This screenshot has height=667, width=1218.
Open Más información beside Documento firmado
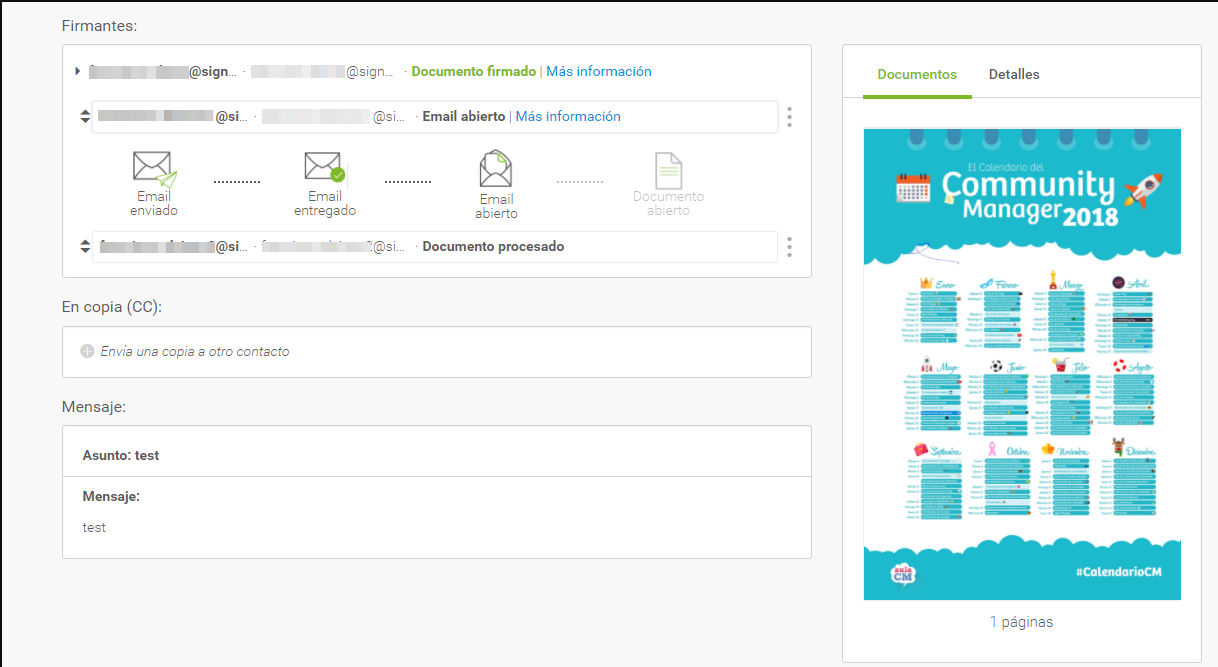pyautogui.click(x=599, y=71)
